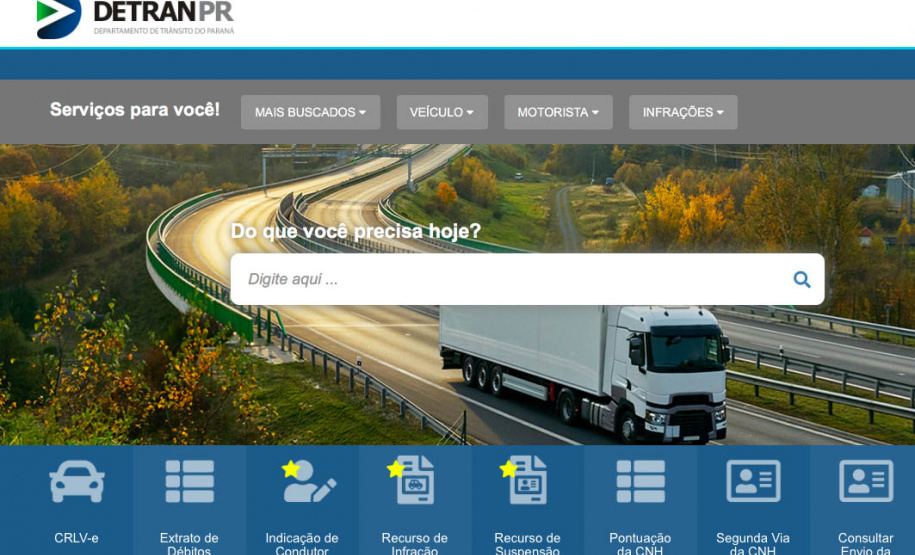The height and width of the screenshot is (555, 915).
Task: Expand the VEÍCULO dropdown menu
Action: tap(442, 112)
